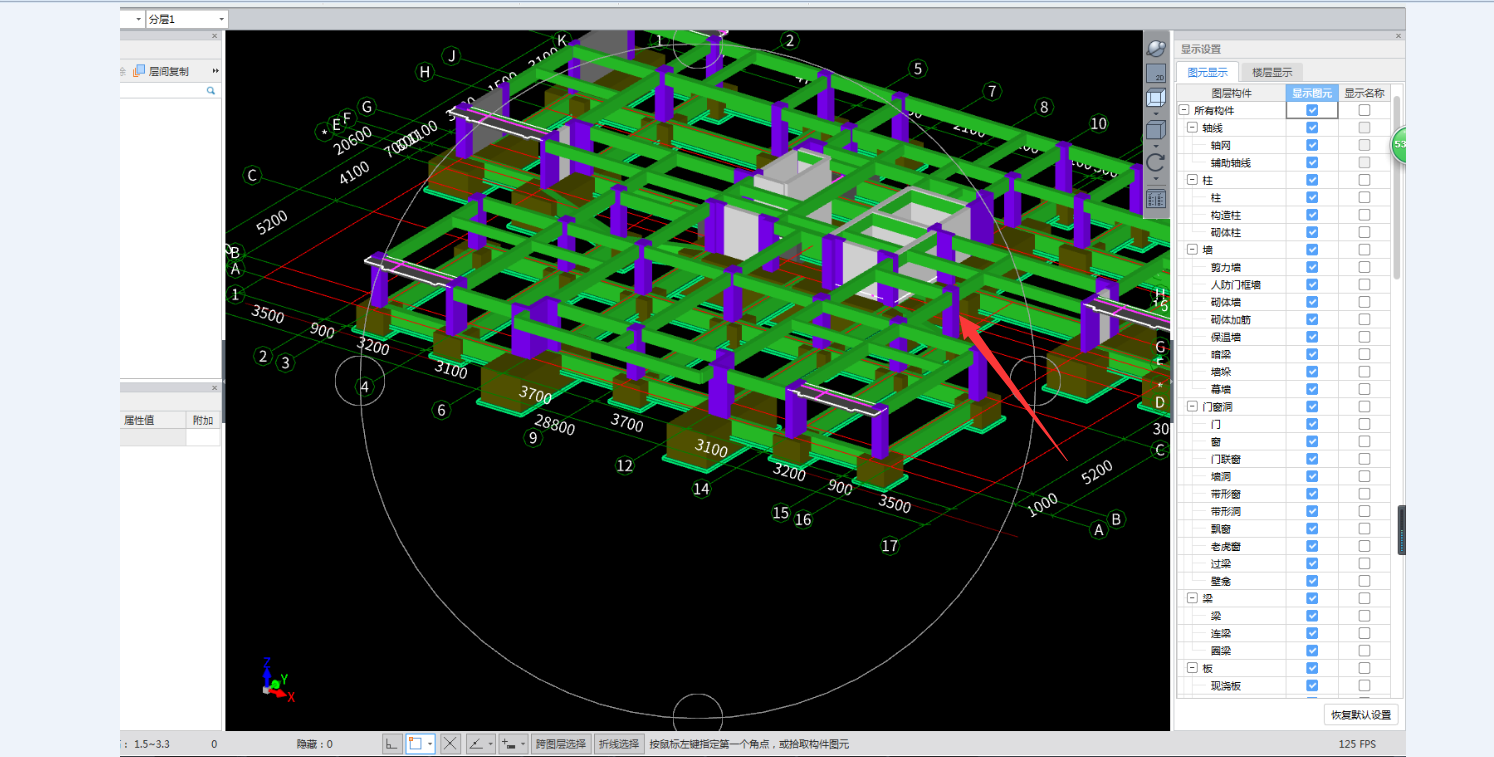Open the angle snap dropdown arrow
The width and height of the screenshot is (1494, 757).
click(491, 744)
